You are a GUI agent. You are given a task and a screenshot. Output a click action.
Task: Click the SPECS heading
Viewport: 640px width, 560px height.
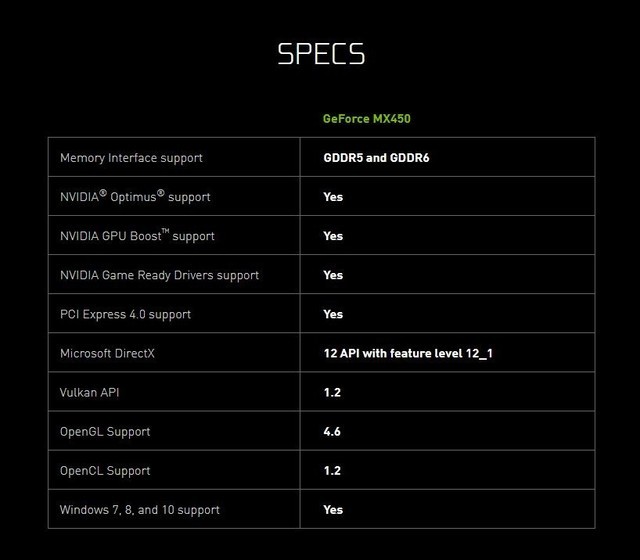pyautogui.click(x=320, y=53)
